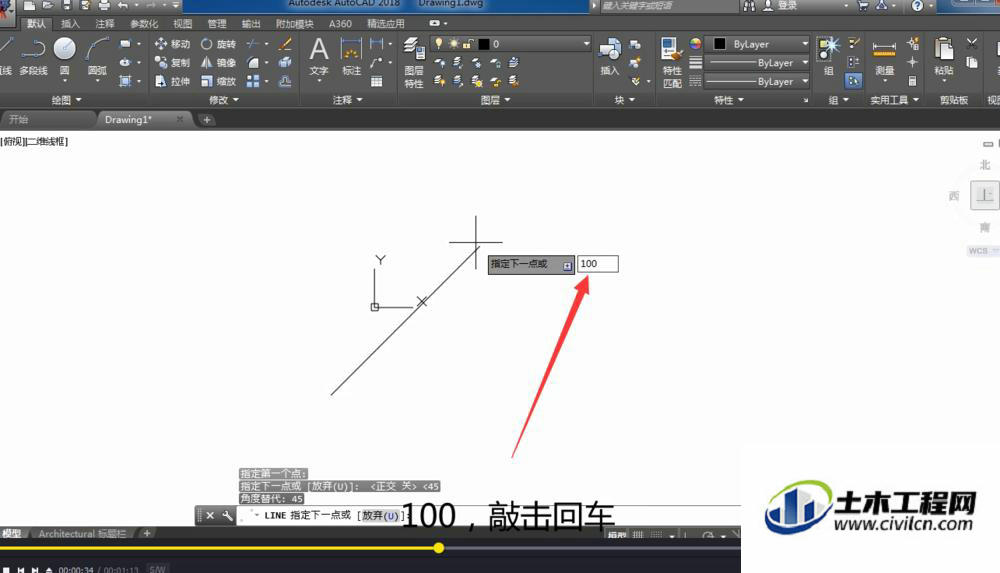This screenshot has width=1000, height=573.
Task: Activate the Mirror (镜像) tool
Action: coord(218,63)
